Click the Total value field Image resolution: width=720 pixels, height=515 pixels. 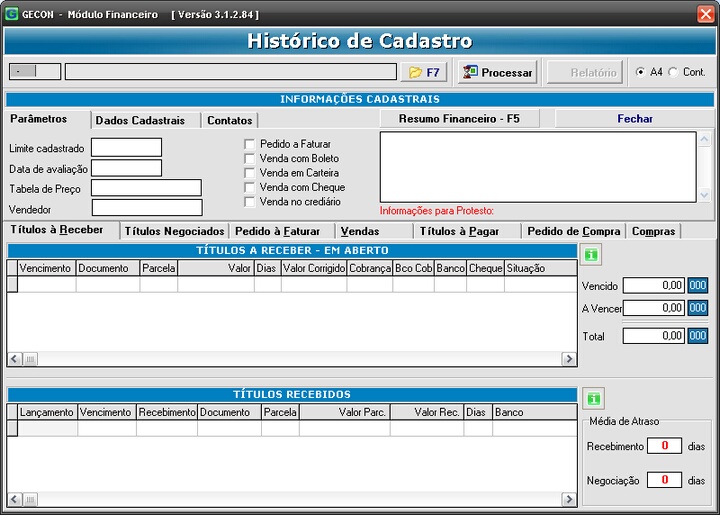tap(654, 336)
